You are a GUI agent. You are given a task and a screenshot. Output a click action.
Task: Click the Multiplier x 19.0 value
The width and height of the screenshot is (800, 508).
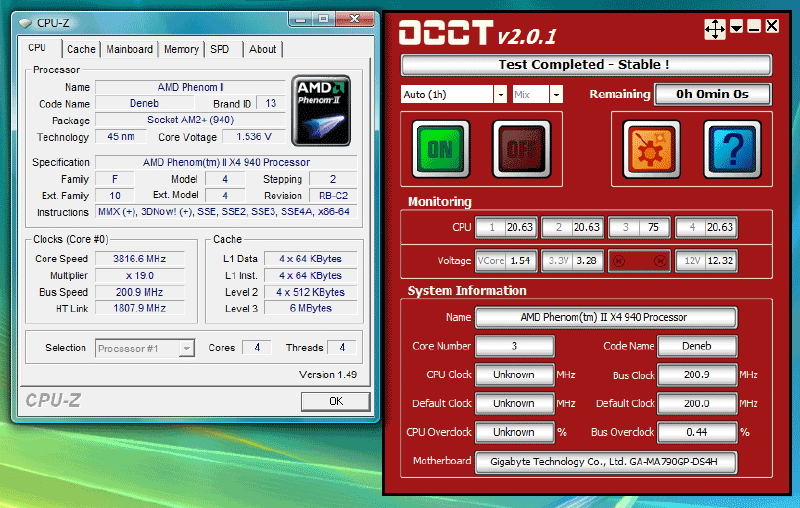pos(140,275)
